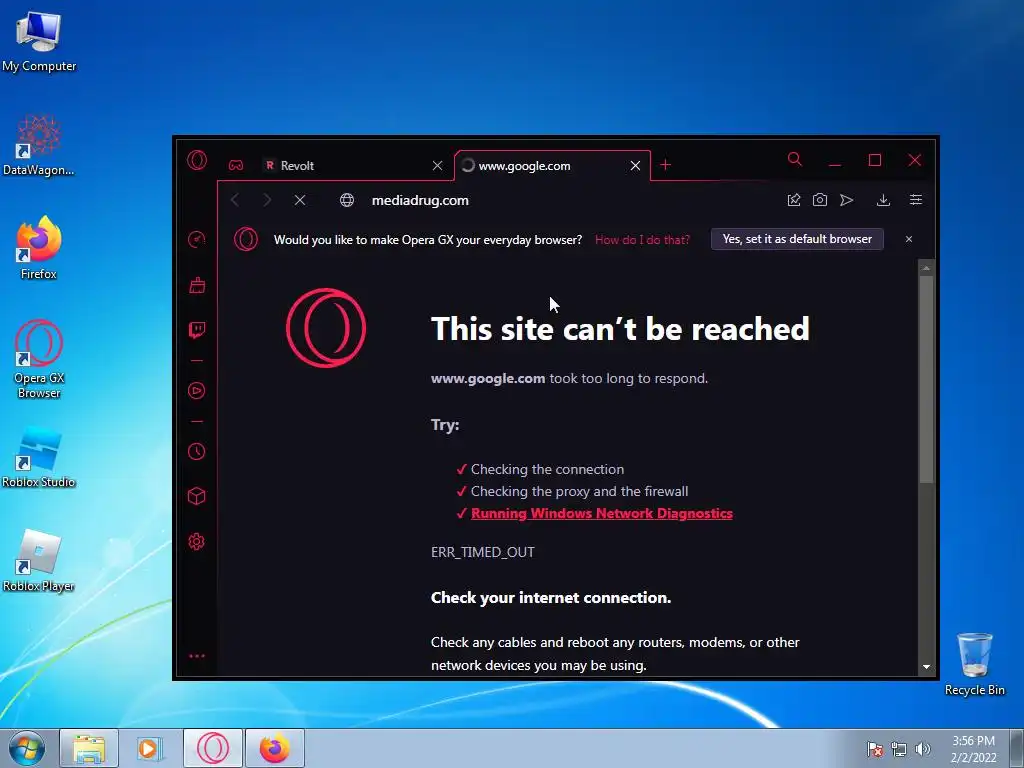Click Opera GX taskbar button
Viewport: 1024px width, 768px height.
(213, 748)
